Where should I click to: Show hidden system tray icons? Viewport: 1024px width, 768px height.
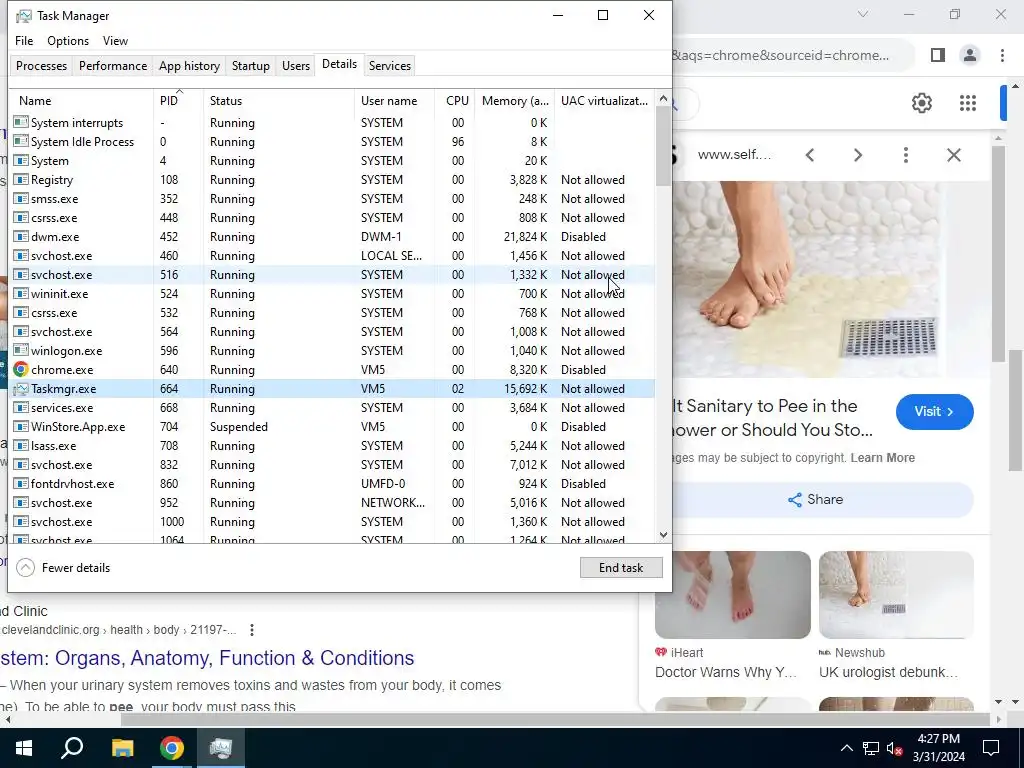click(846, 748)
